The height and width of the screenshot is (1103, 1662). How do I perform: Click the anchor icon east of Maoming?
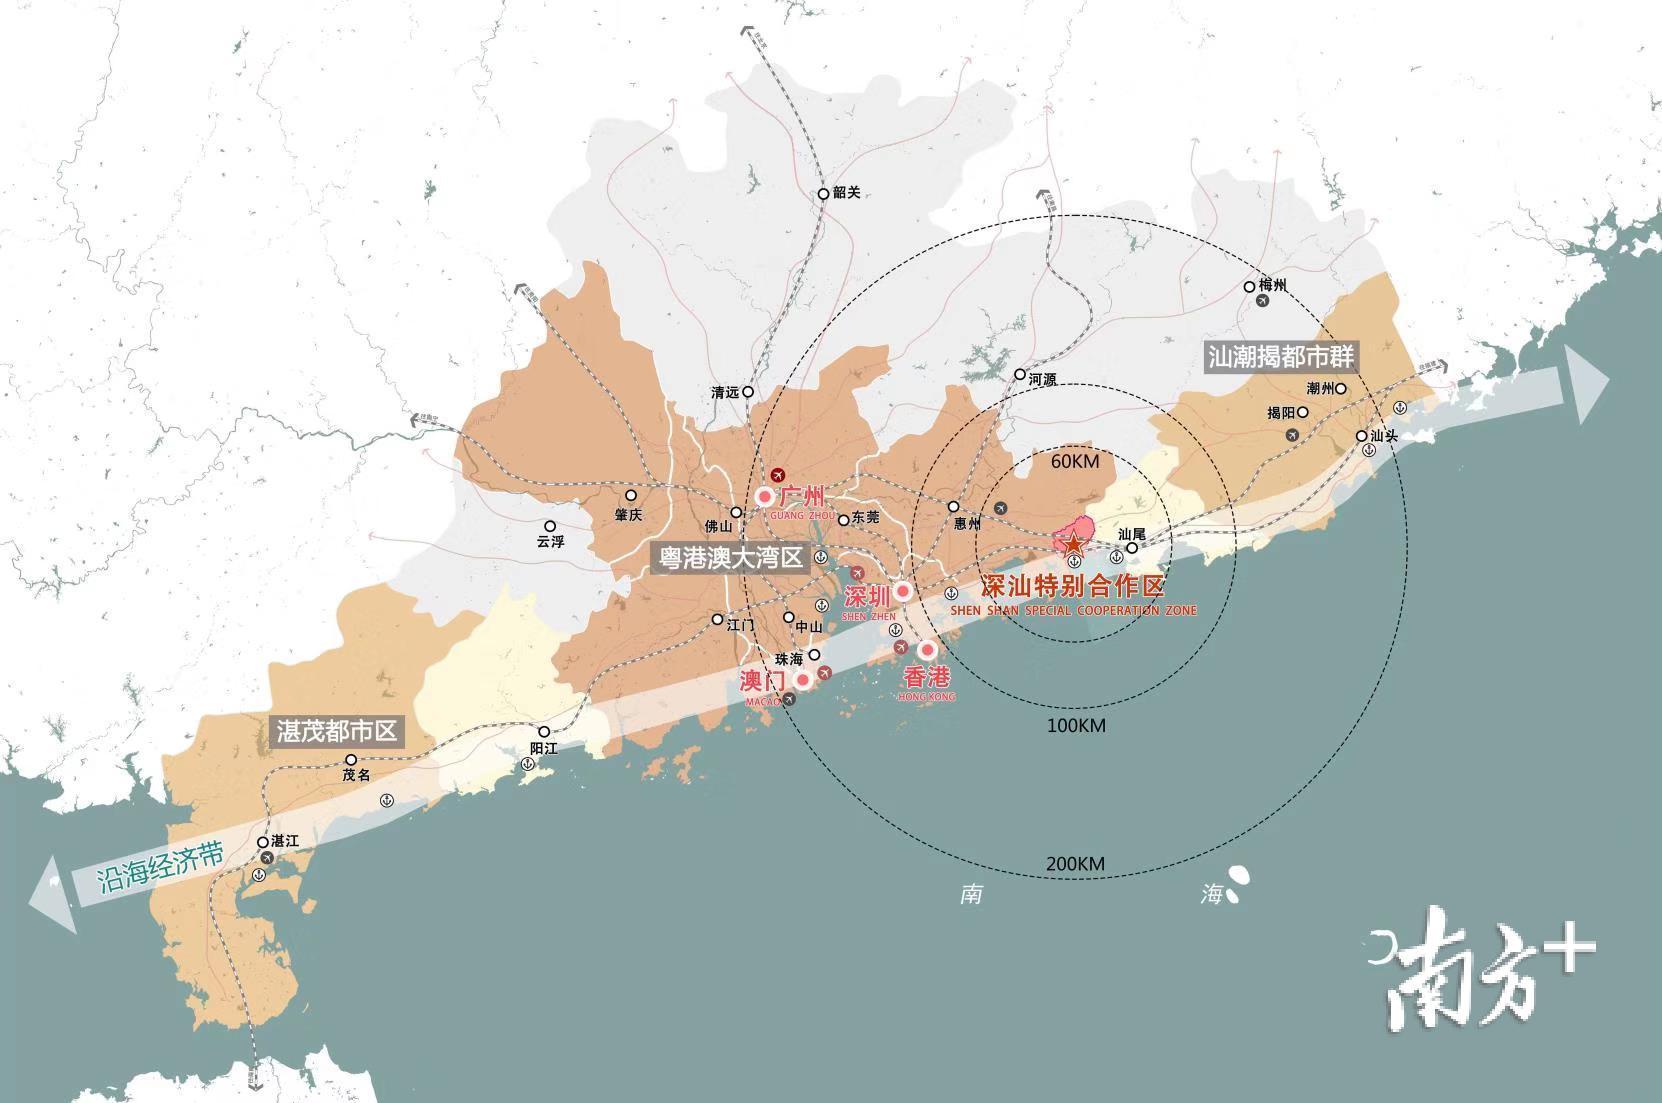click(386, 800)
